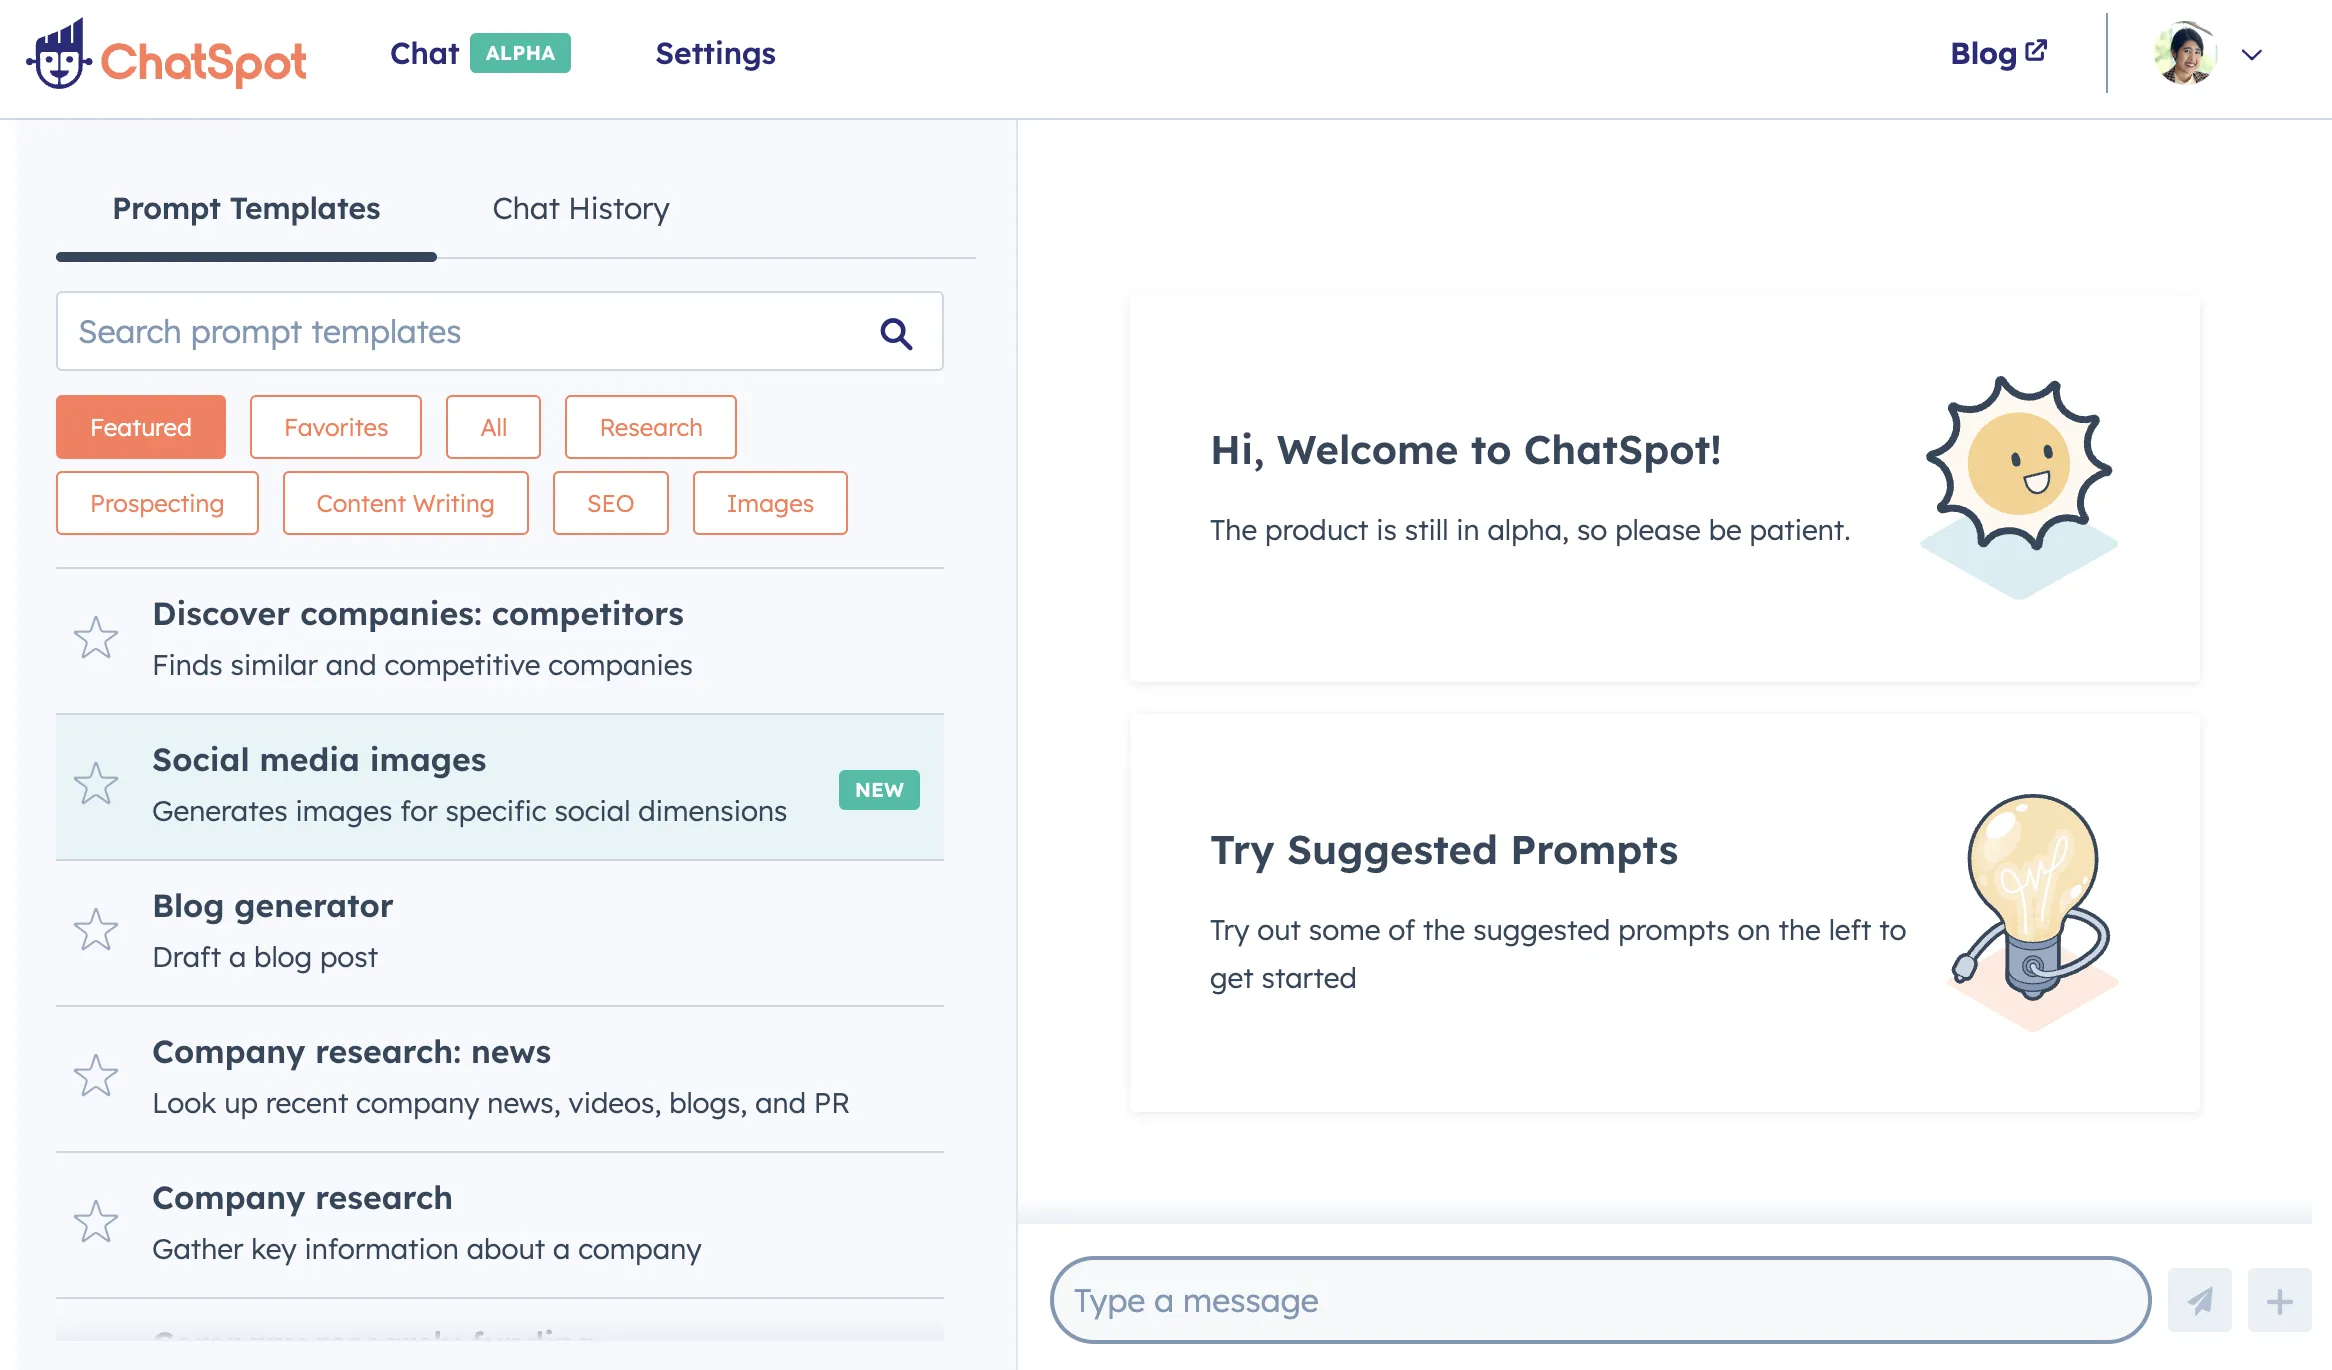Image resolution: width=2332 pixels, height=1370 pixels.
Task: Open Blog external link icon
Action: click(2036, 50)
